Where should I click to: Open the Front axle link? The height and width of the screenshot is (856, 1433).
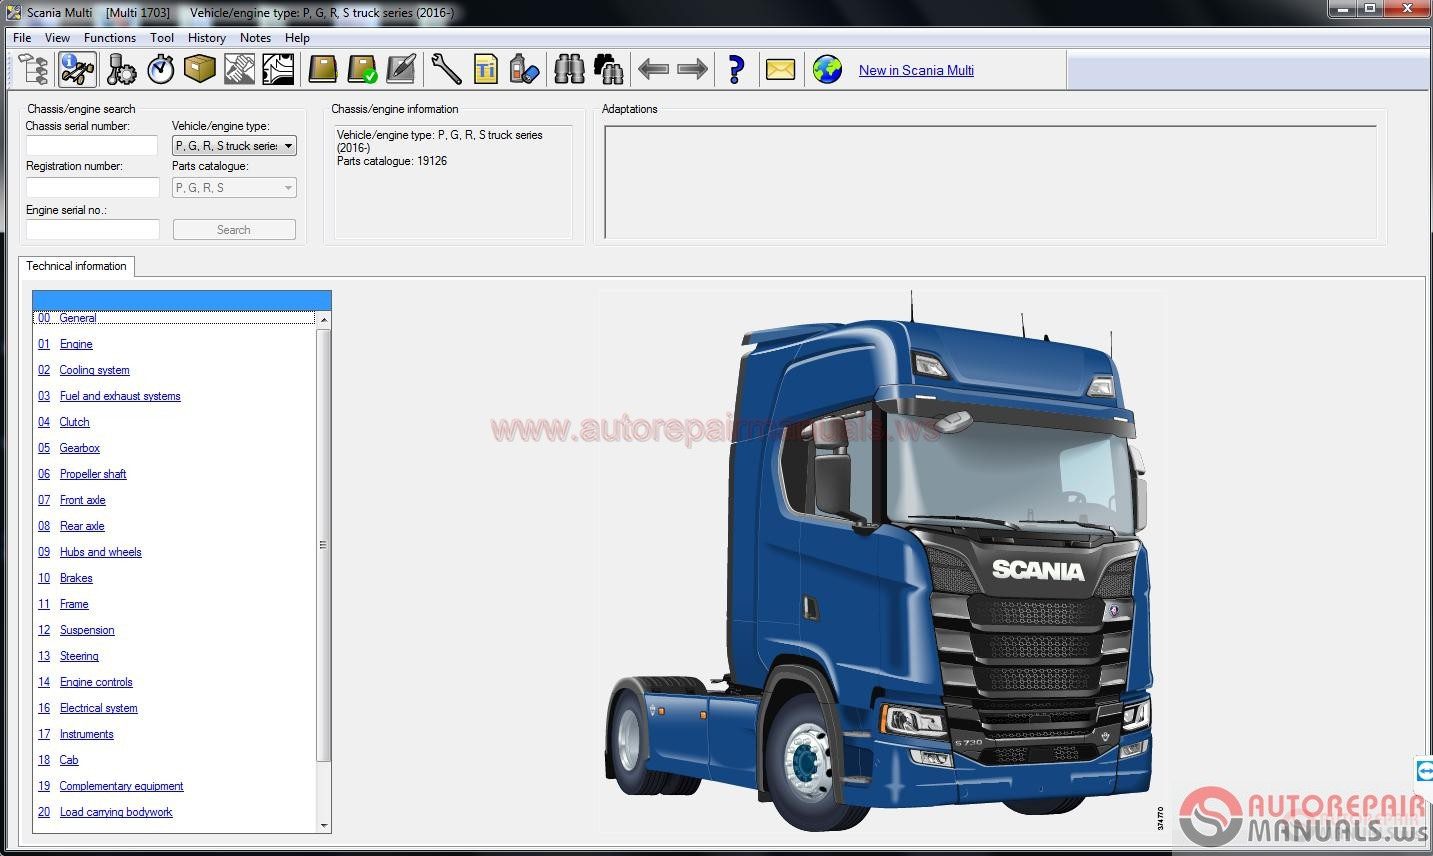82,500
